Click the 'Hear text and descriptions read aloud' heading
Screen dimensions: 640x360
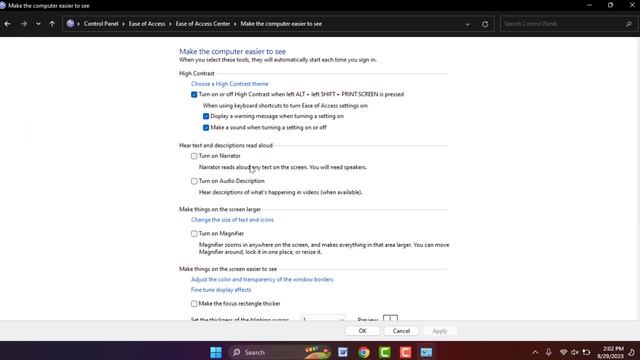[x=226, y=145]
